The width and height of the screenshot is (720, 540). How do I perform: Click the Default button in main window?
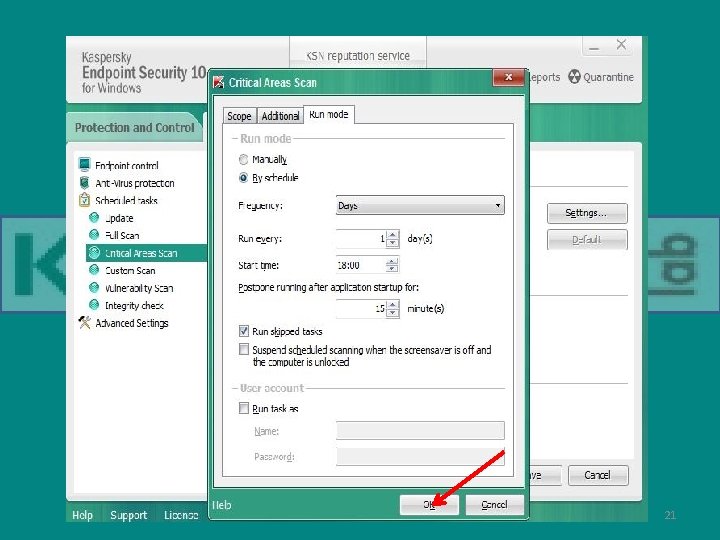click(587, 239)
